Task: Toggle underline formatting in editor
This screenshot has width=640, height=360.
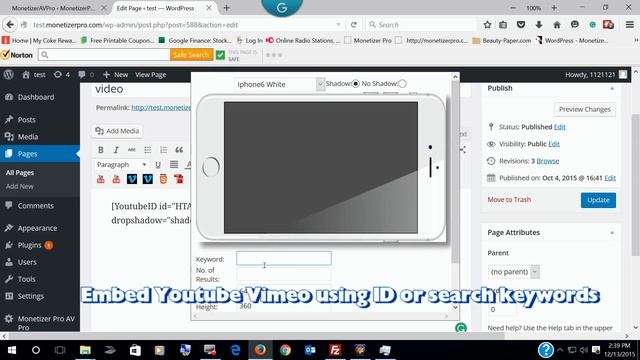Action: click(x=158, y=164)
